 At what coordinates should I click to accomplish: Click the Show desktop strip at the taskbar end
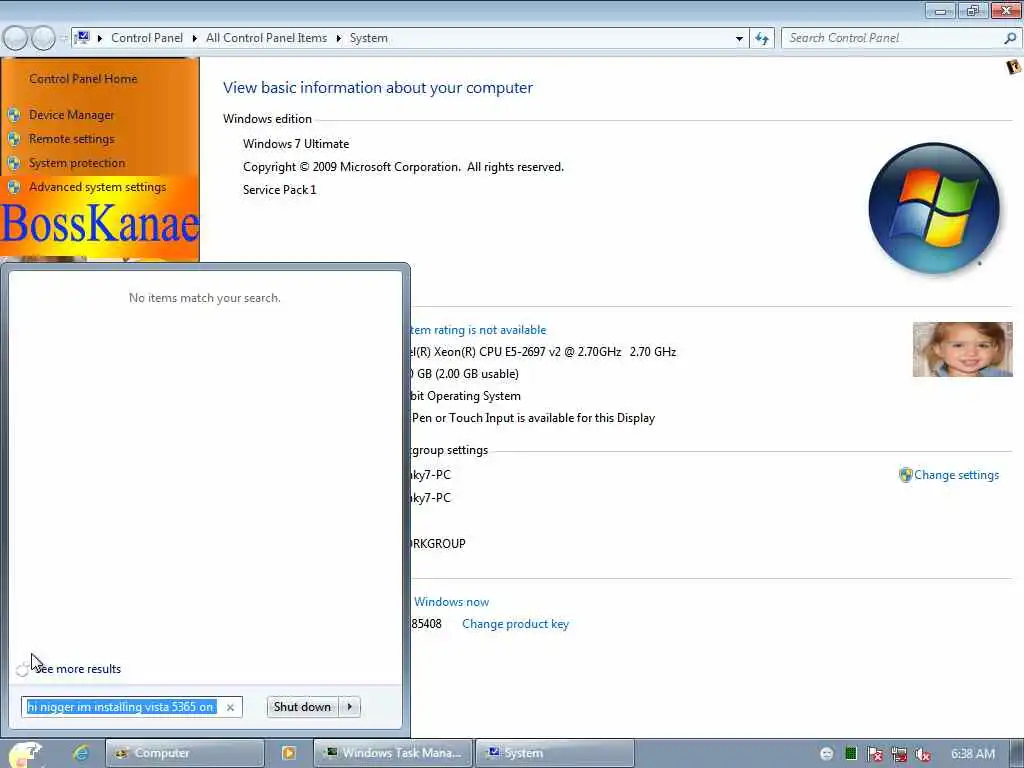click(1018, 754)
